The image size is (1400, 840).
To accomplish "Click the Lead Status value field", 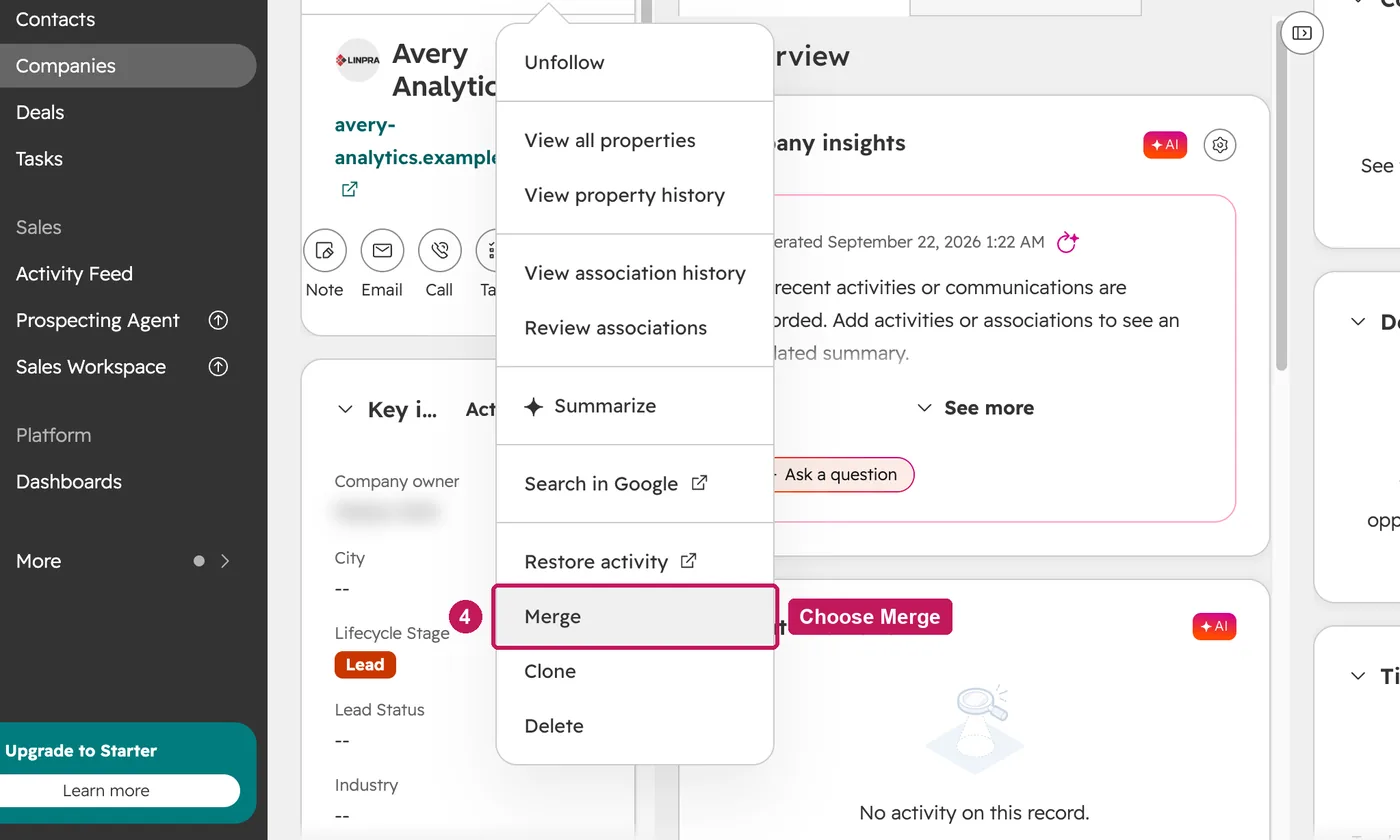I will [342, 741].
